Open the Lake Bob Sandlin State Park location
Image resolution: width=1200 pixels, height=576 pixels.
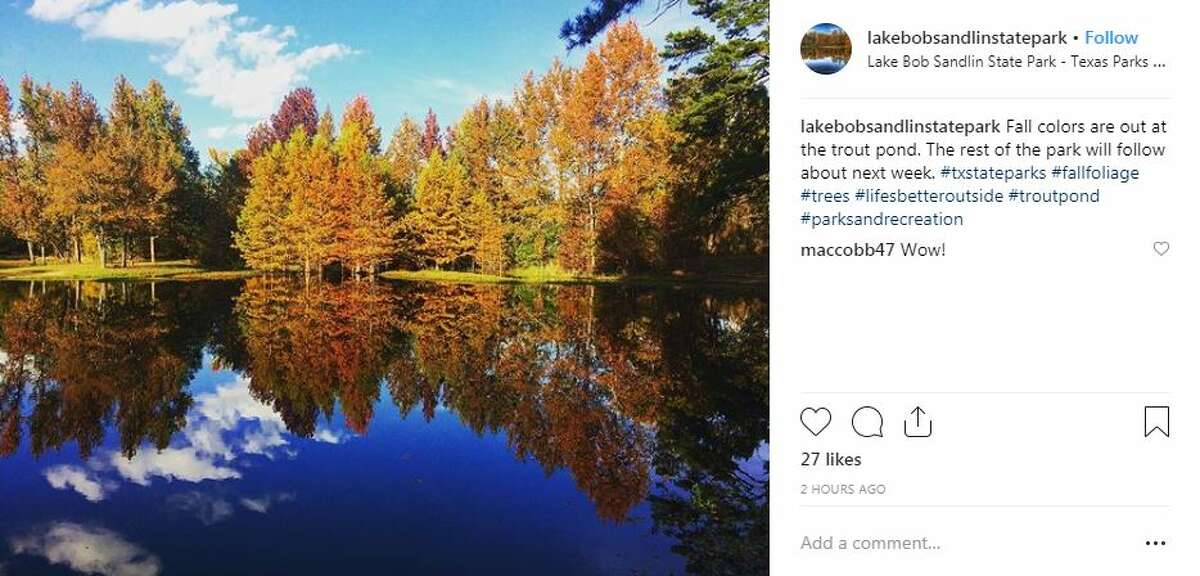[1016, 61]
